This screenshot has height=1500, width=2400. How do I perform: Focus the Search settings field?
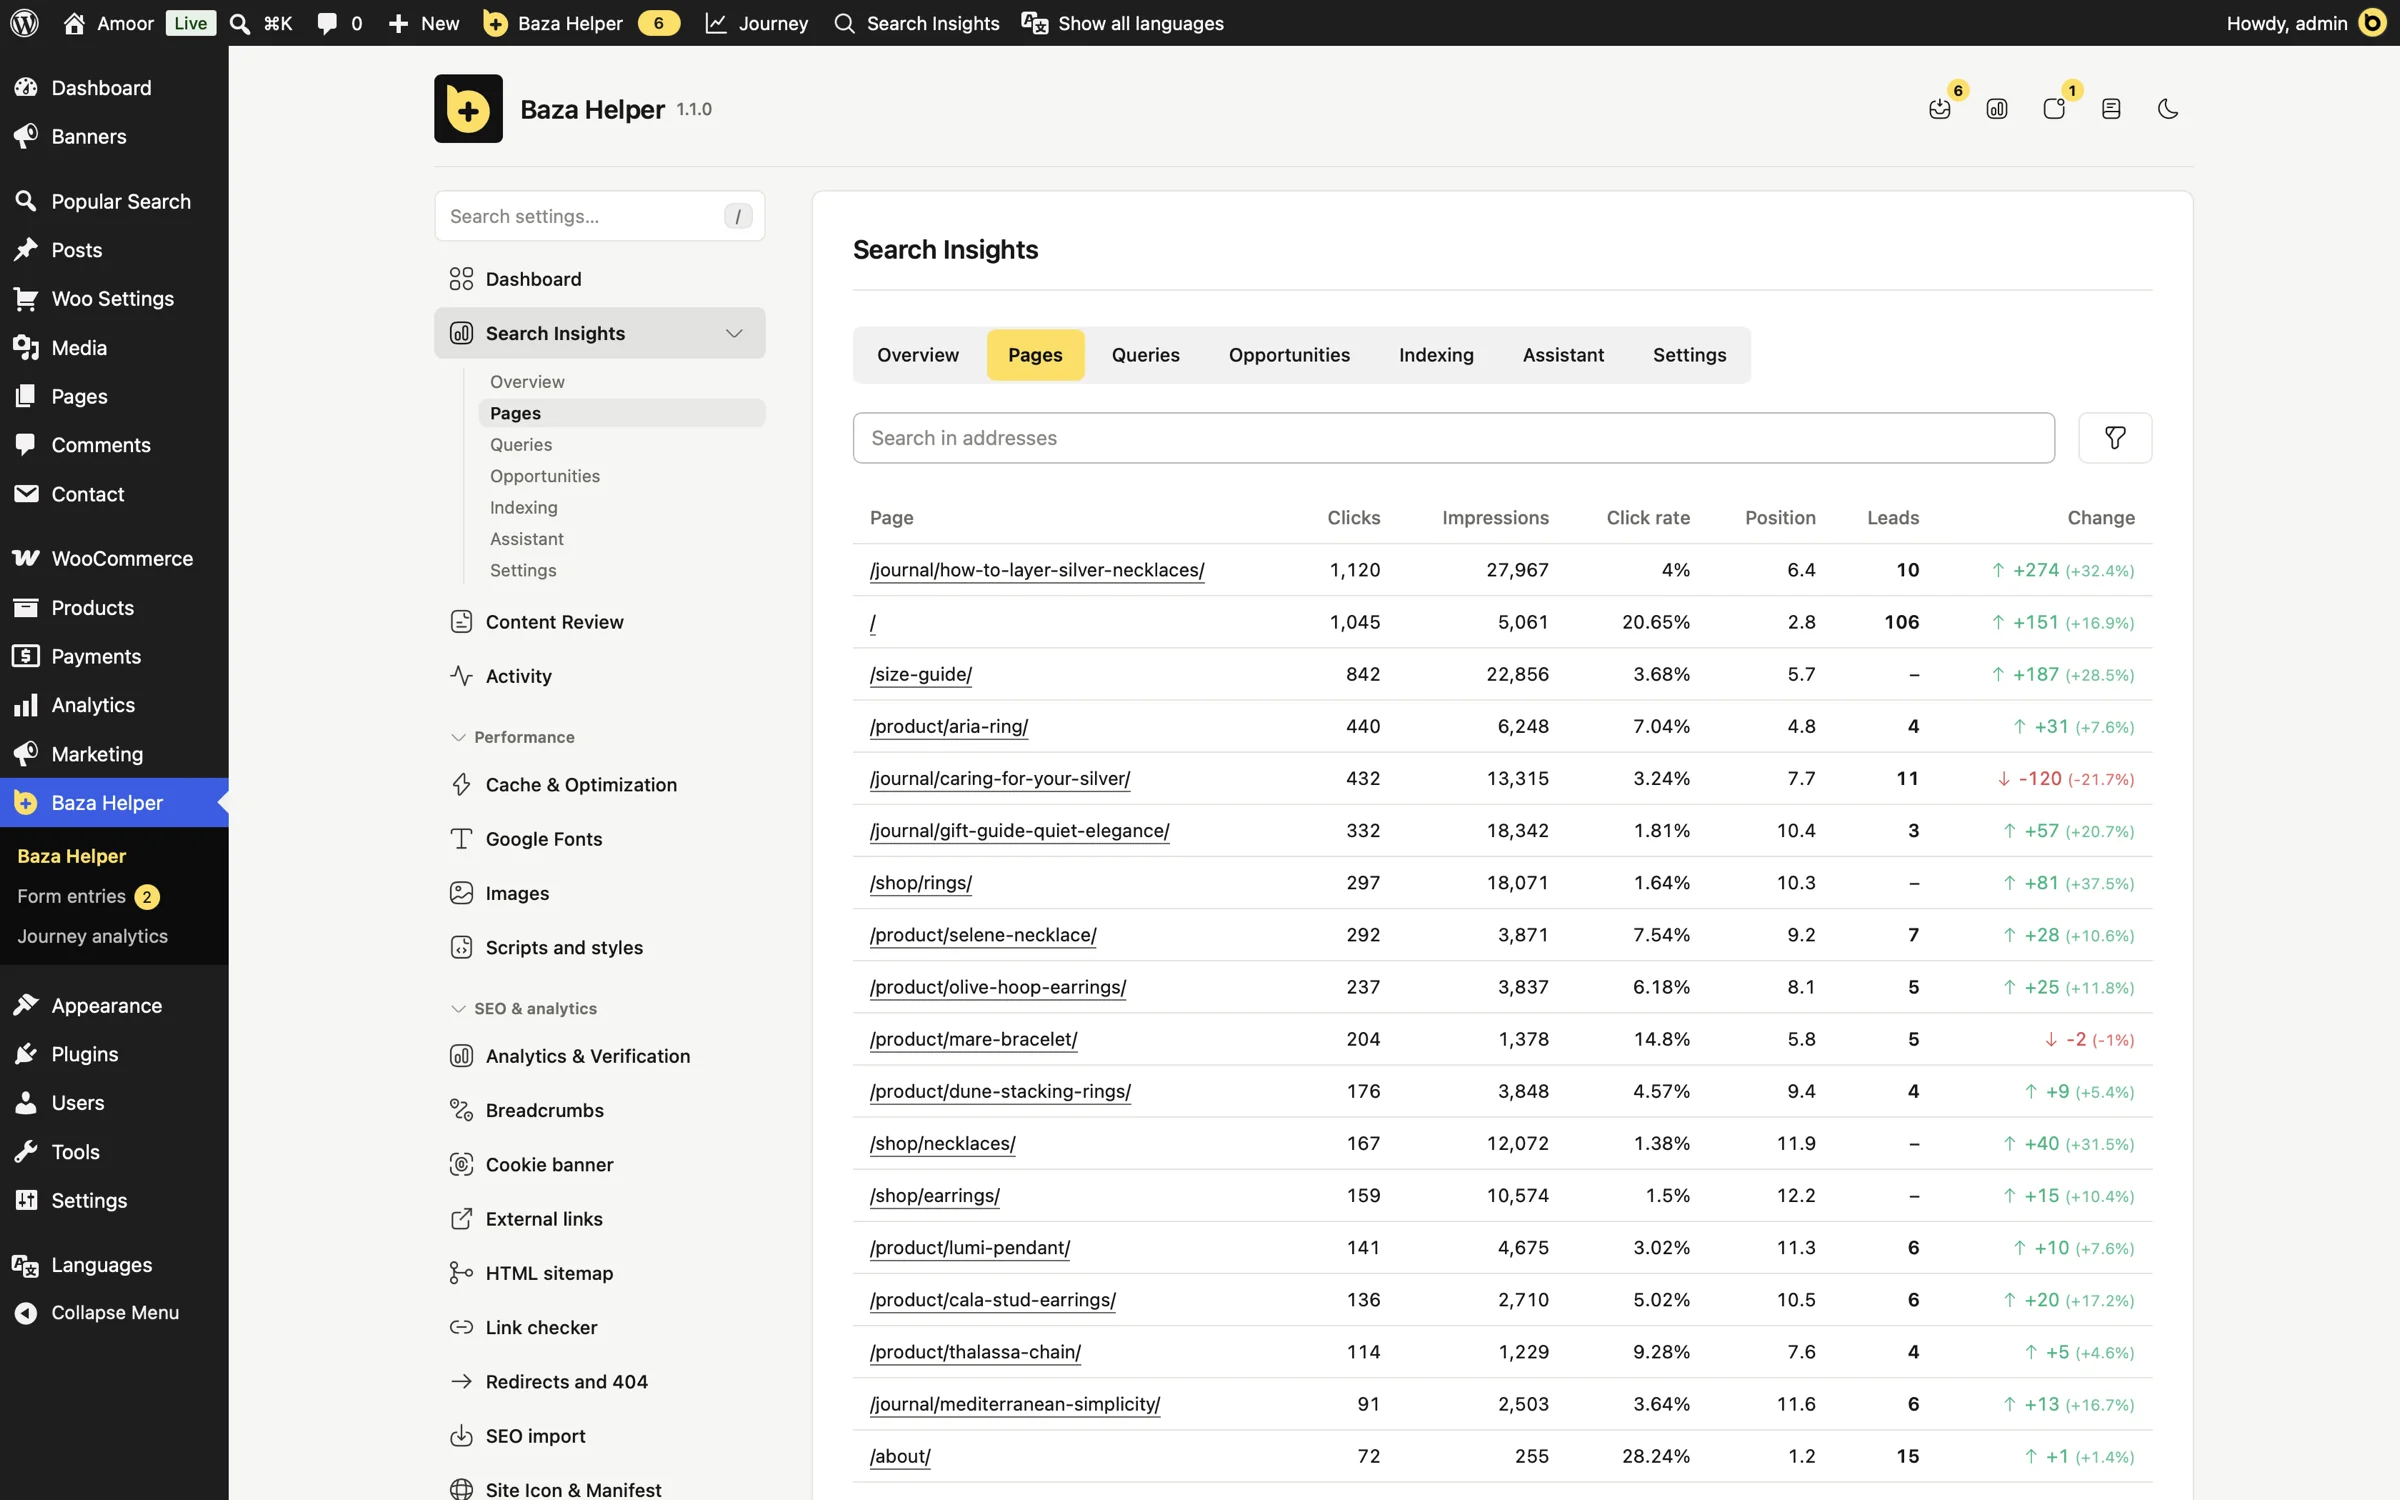coord(599,216)
